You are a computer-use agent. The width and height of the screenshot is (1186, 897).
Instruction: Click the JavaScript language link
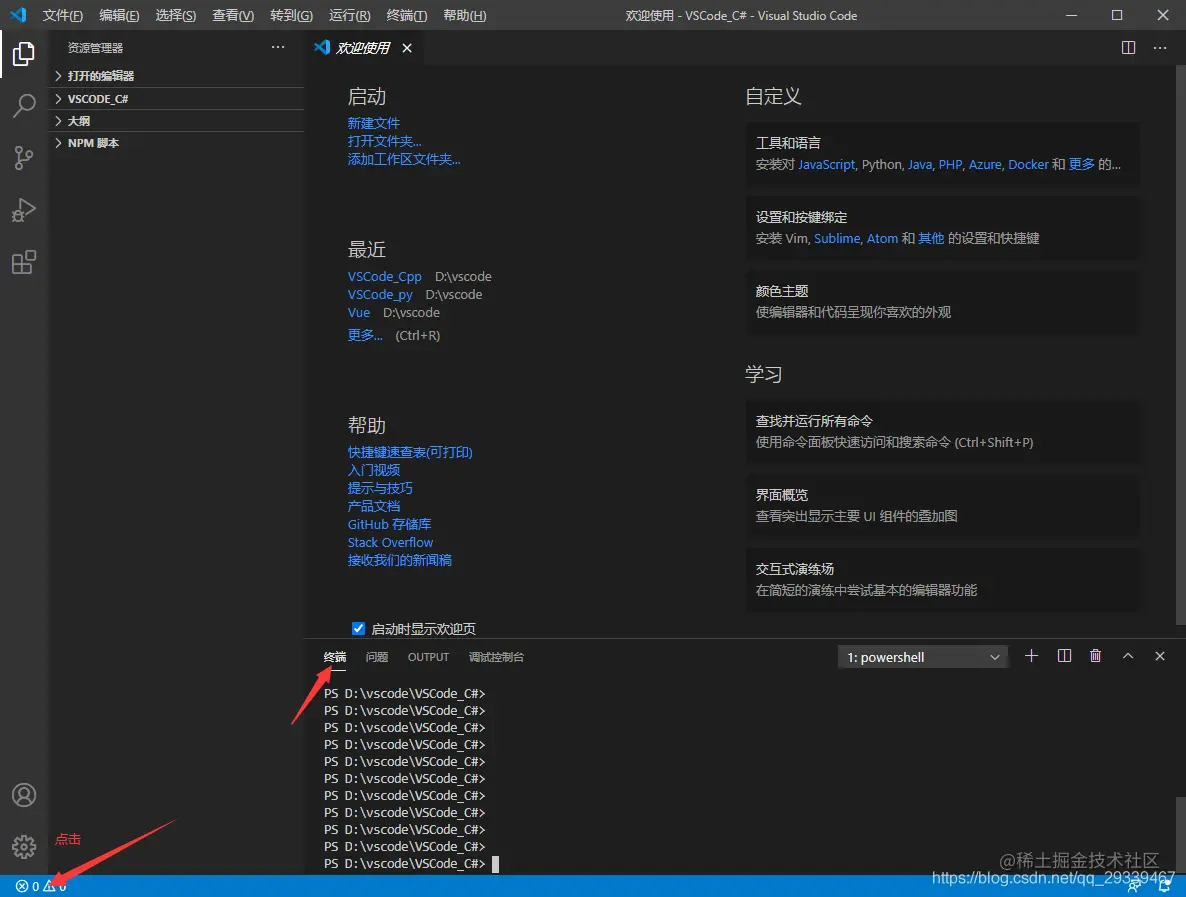[826, 165]
